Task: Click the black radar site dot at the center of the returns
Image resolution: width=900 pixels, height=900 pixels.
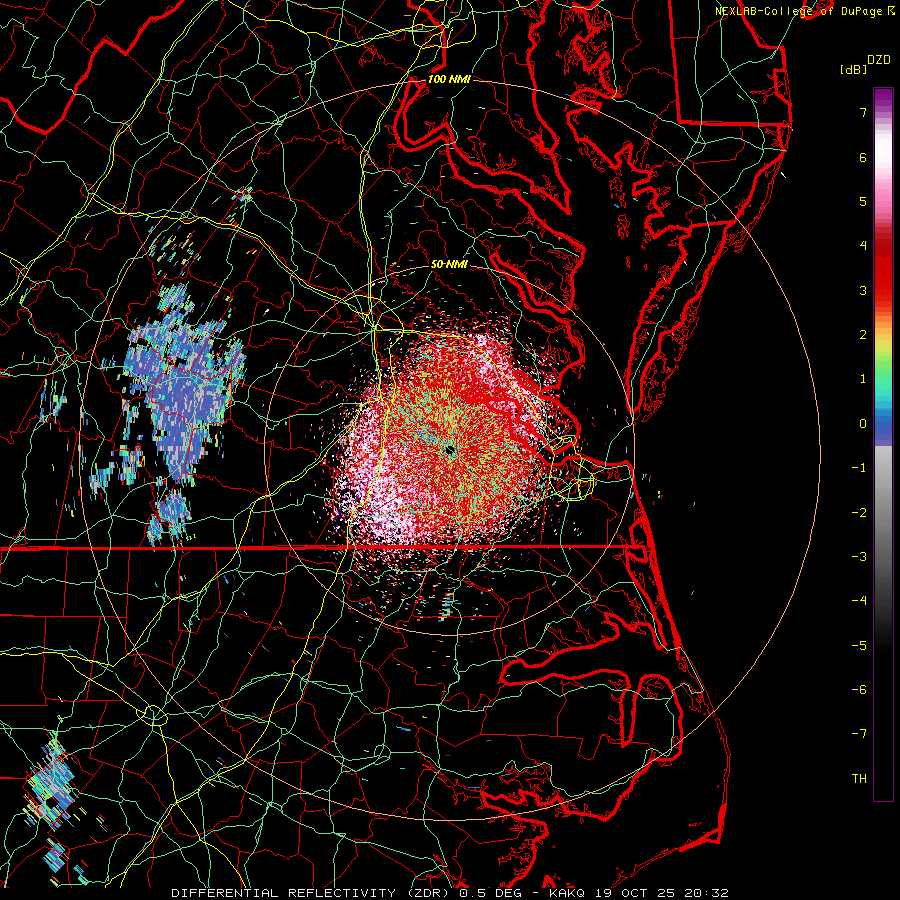Action: pyautogui.click(x=449, y=451)
